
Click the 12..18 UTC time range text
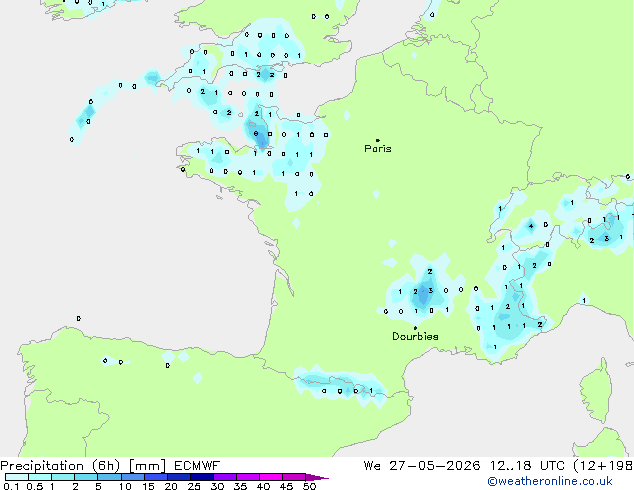(527, 466)
